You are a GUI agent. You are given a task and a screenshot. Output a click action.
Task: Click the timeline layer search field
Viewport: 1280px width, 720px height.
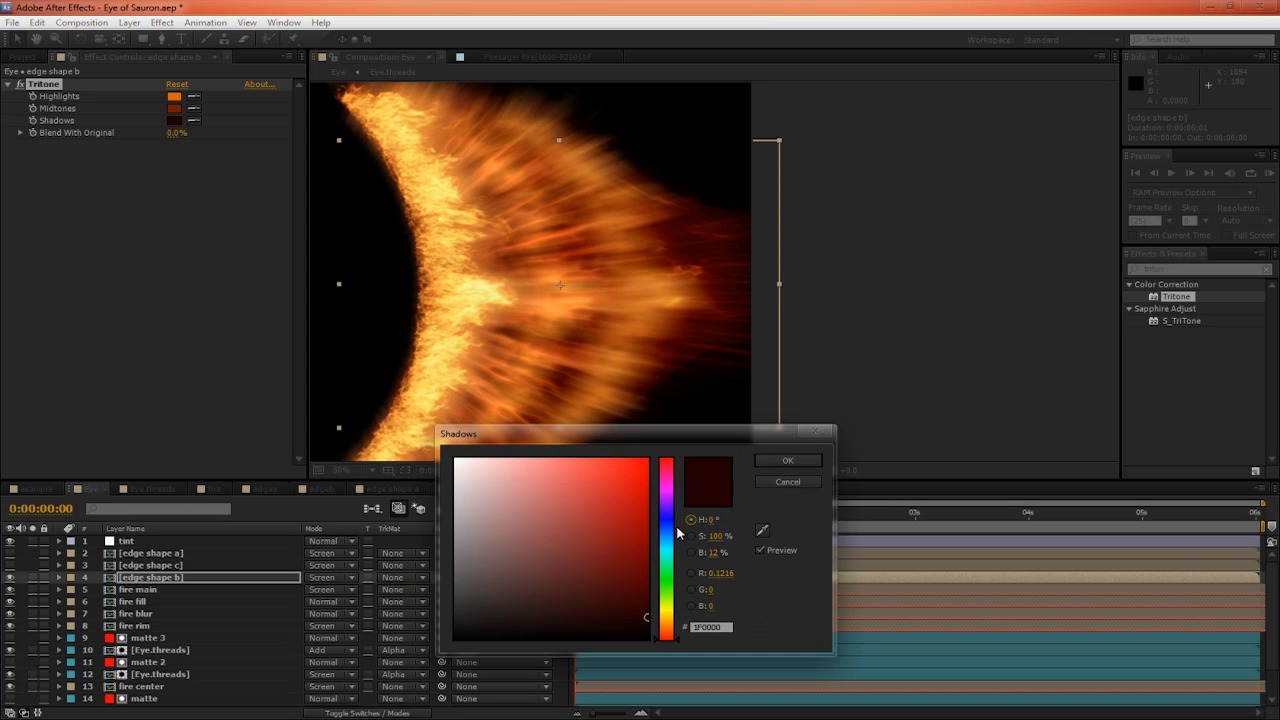coord(158,509)
